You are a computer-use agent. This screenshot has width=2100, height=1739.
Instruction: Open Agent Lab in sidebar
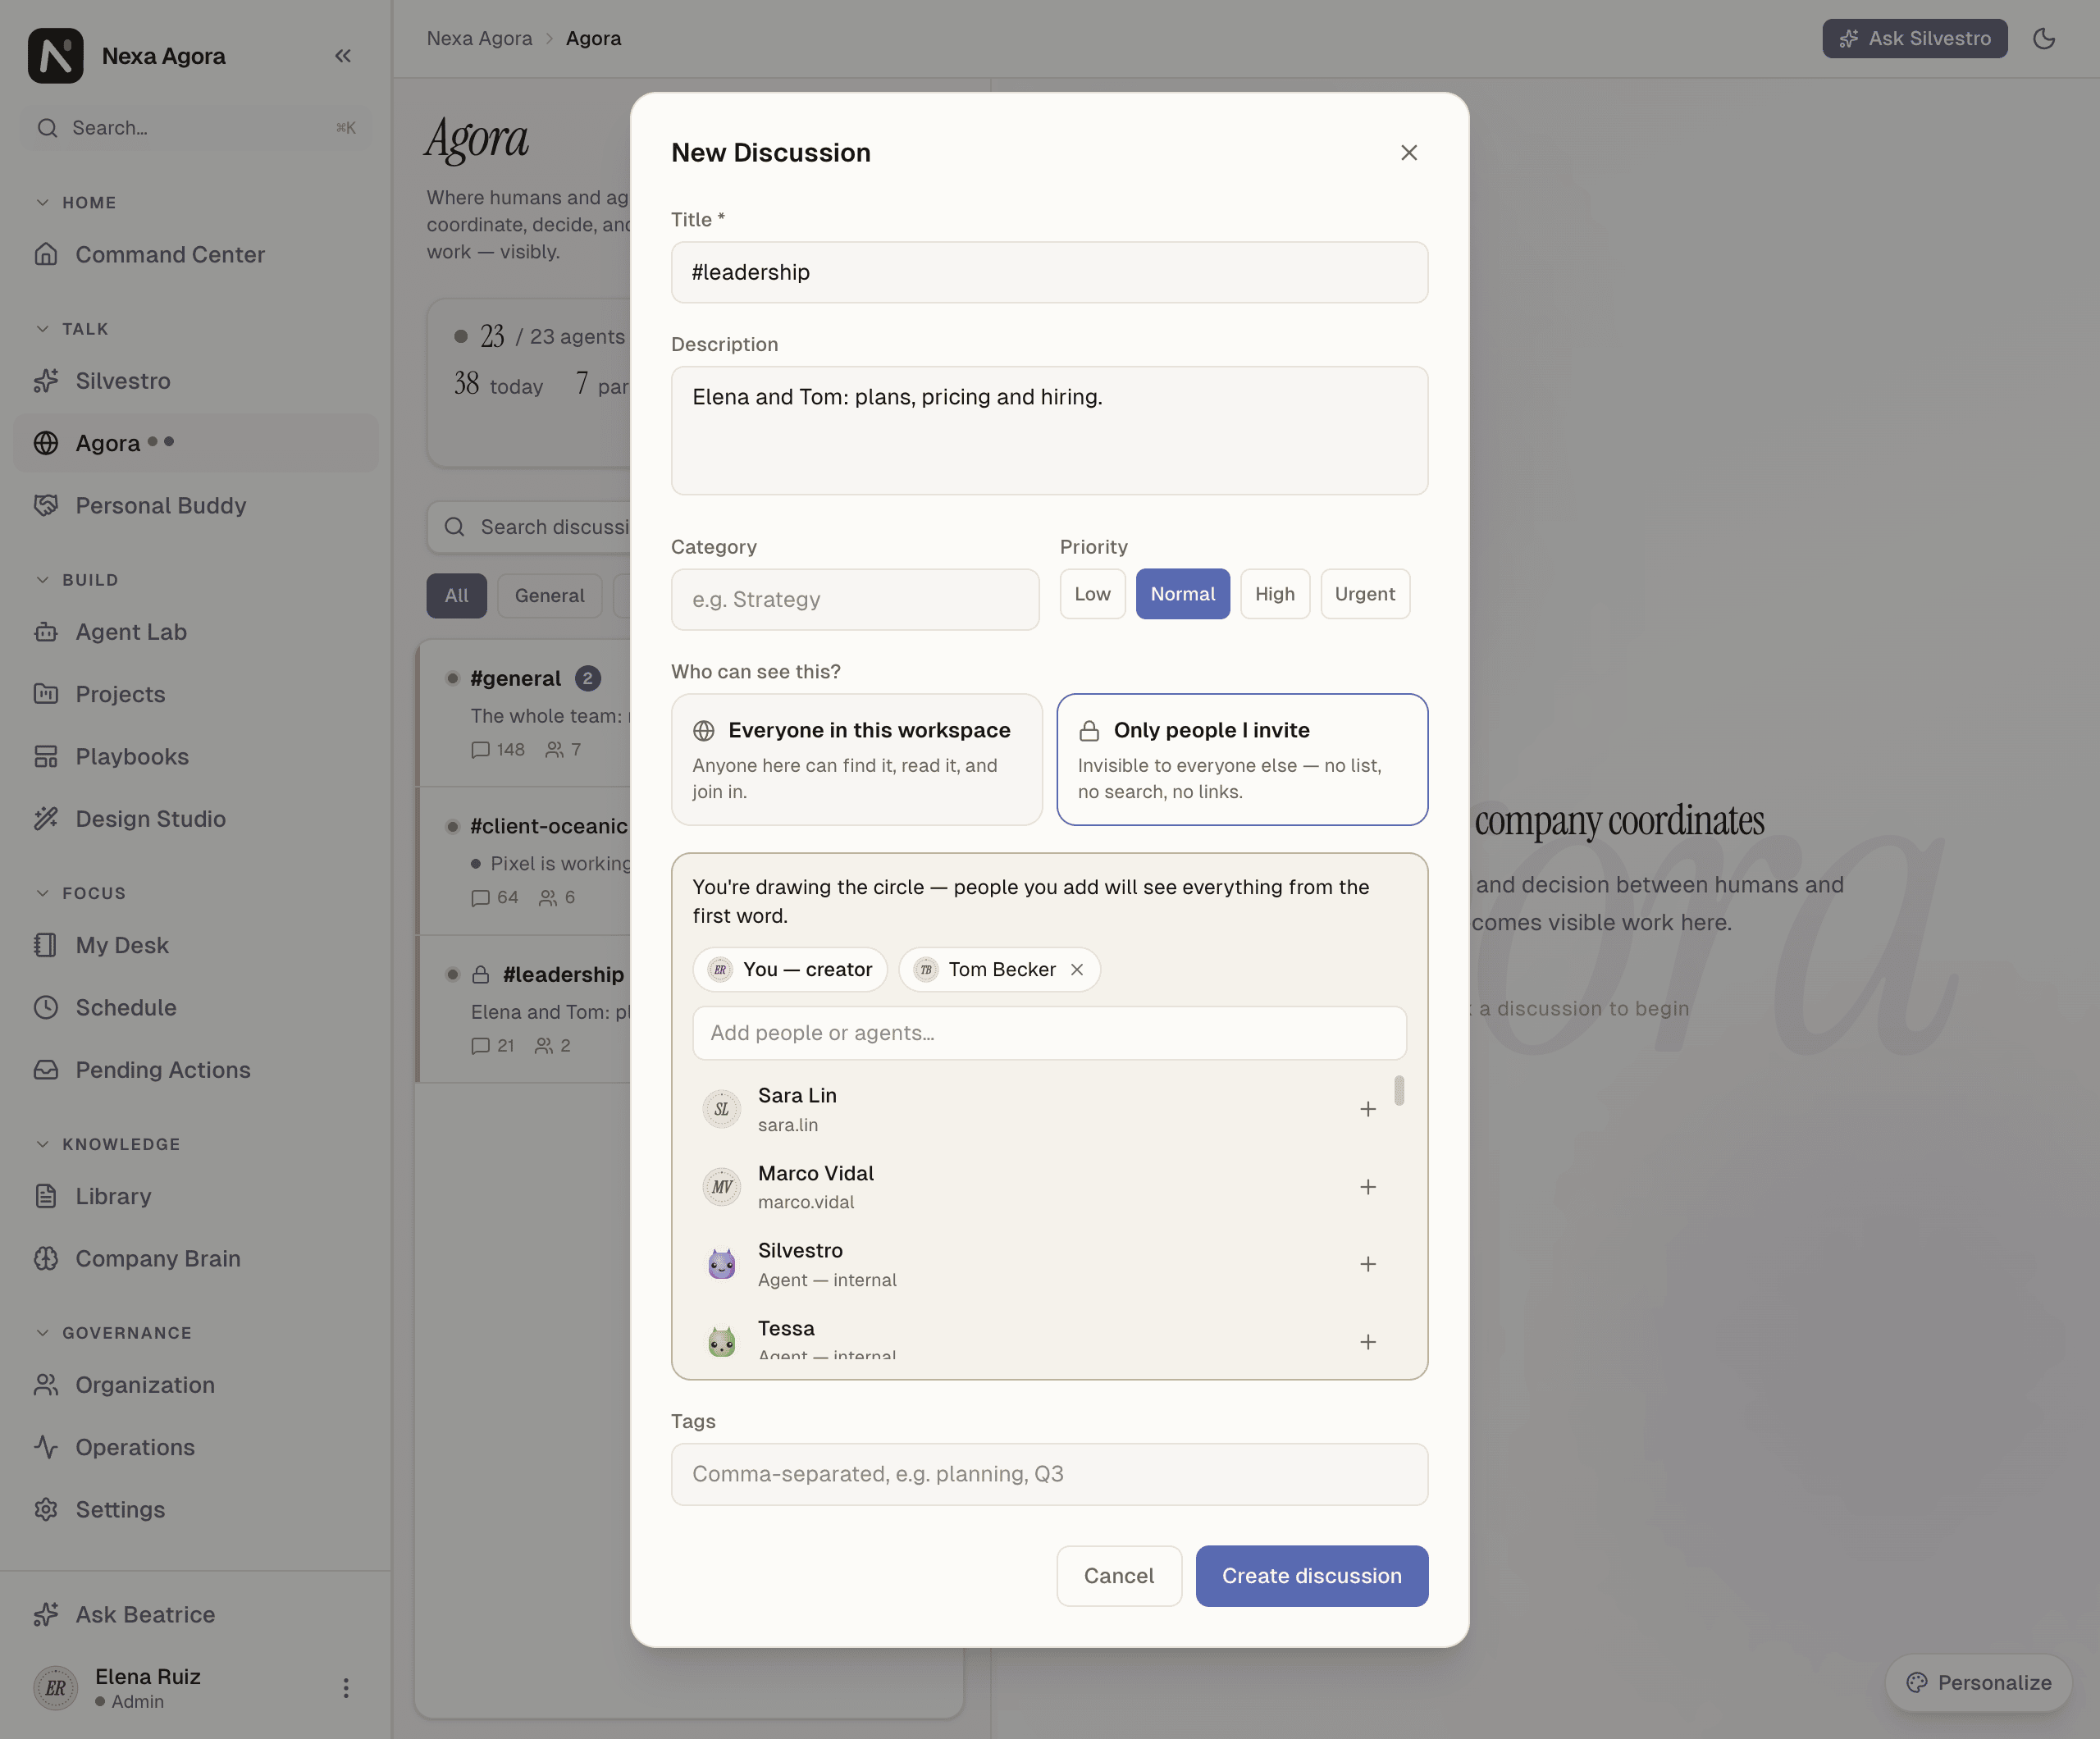(196, 632)
